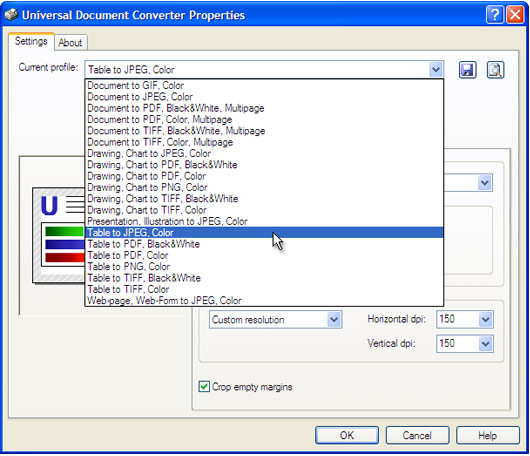Open the Vertical dpi dropdown
530x456 pixels.
pos(485,344)
